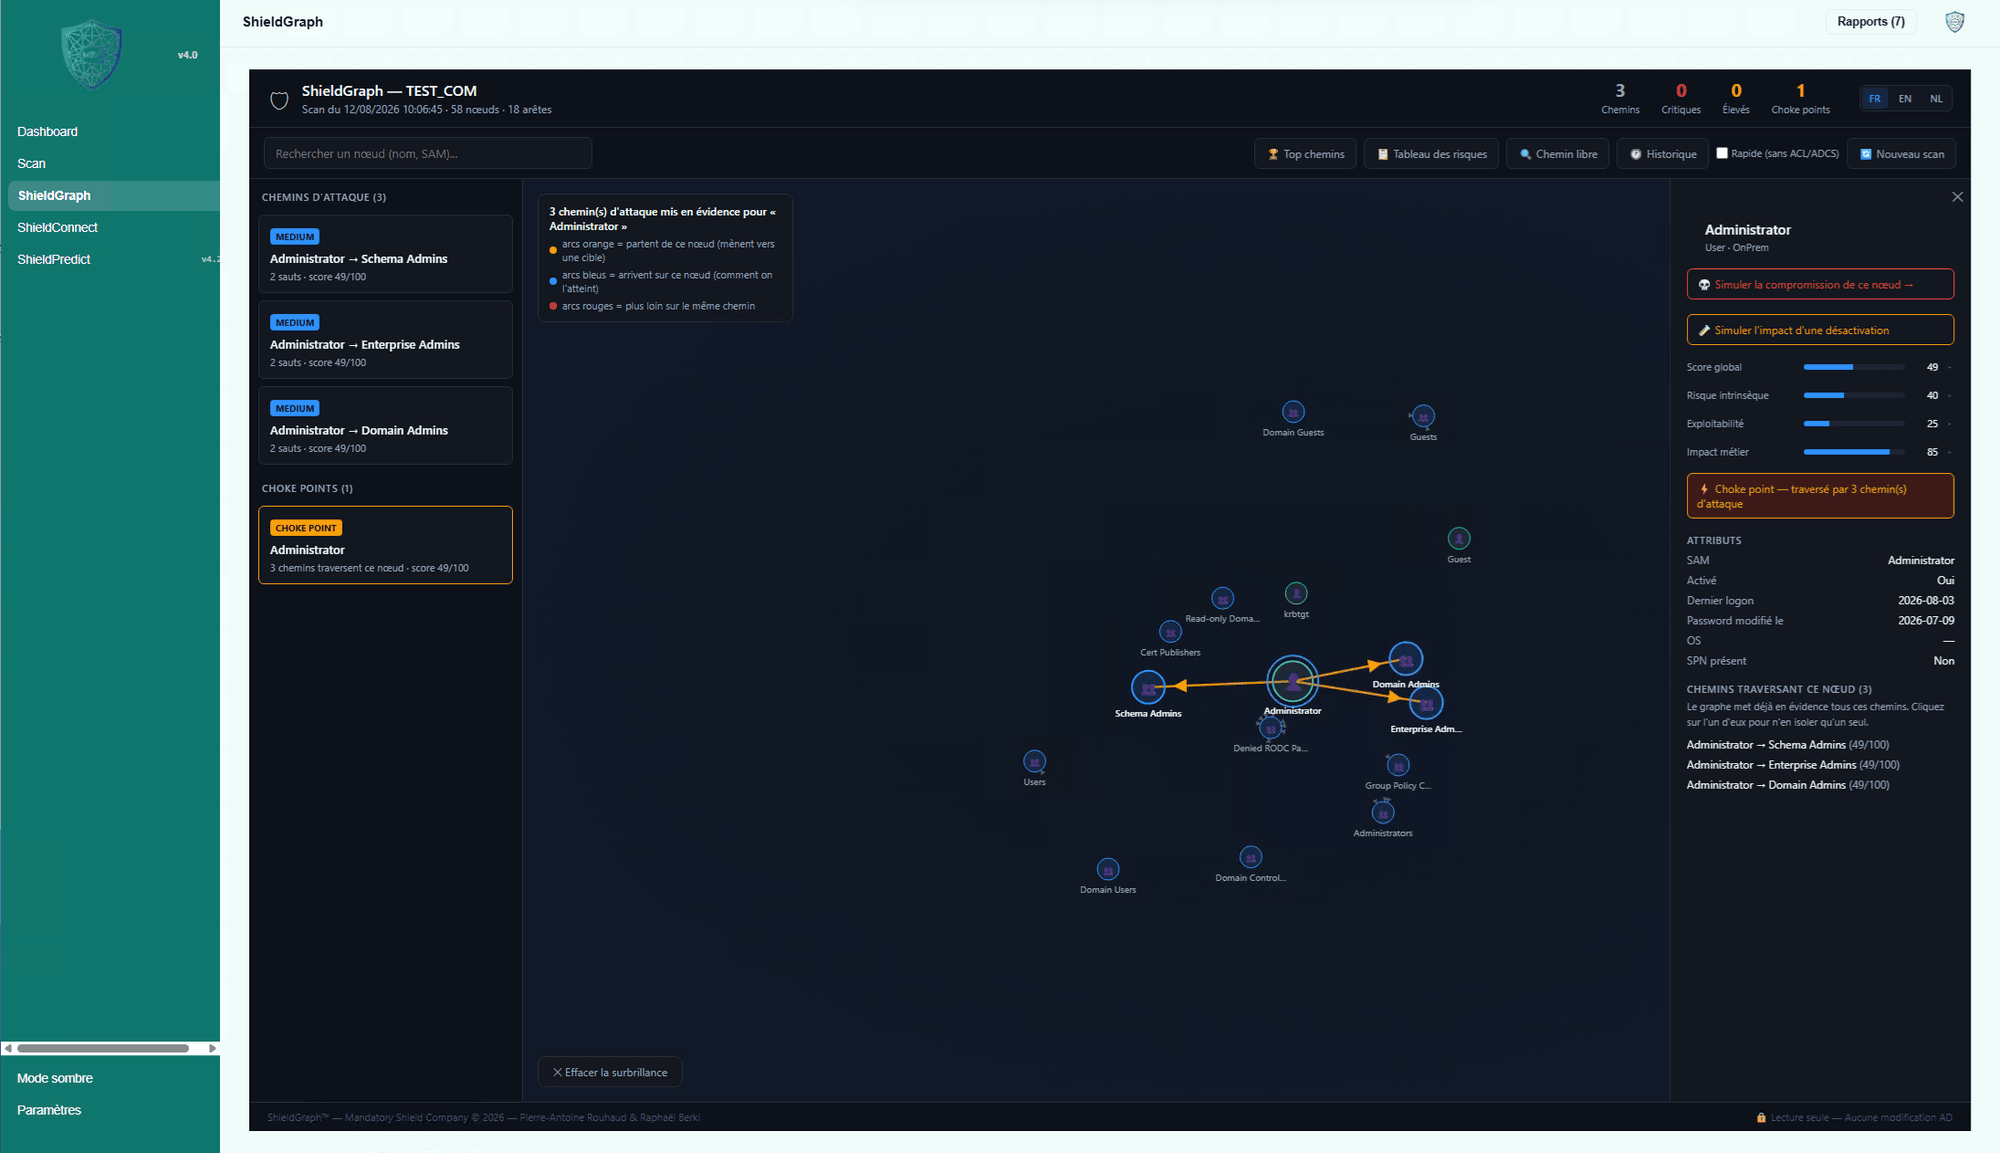Click the Élevés counter showing 0
The image size is (2000, 1153).
click(1736, 98)
